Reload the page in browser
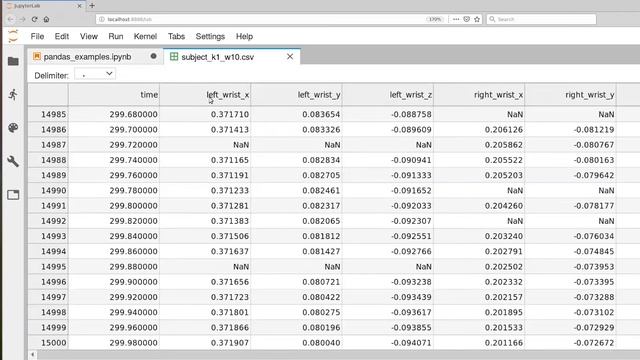The height and width of the screenshot is (360, 640). [34, 19]
